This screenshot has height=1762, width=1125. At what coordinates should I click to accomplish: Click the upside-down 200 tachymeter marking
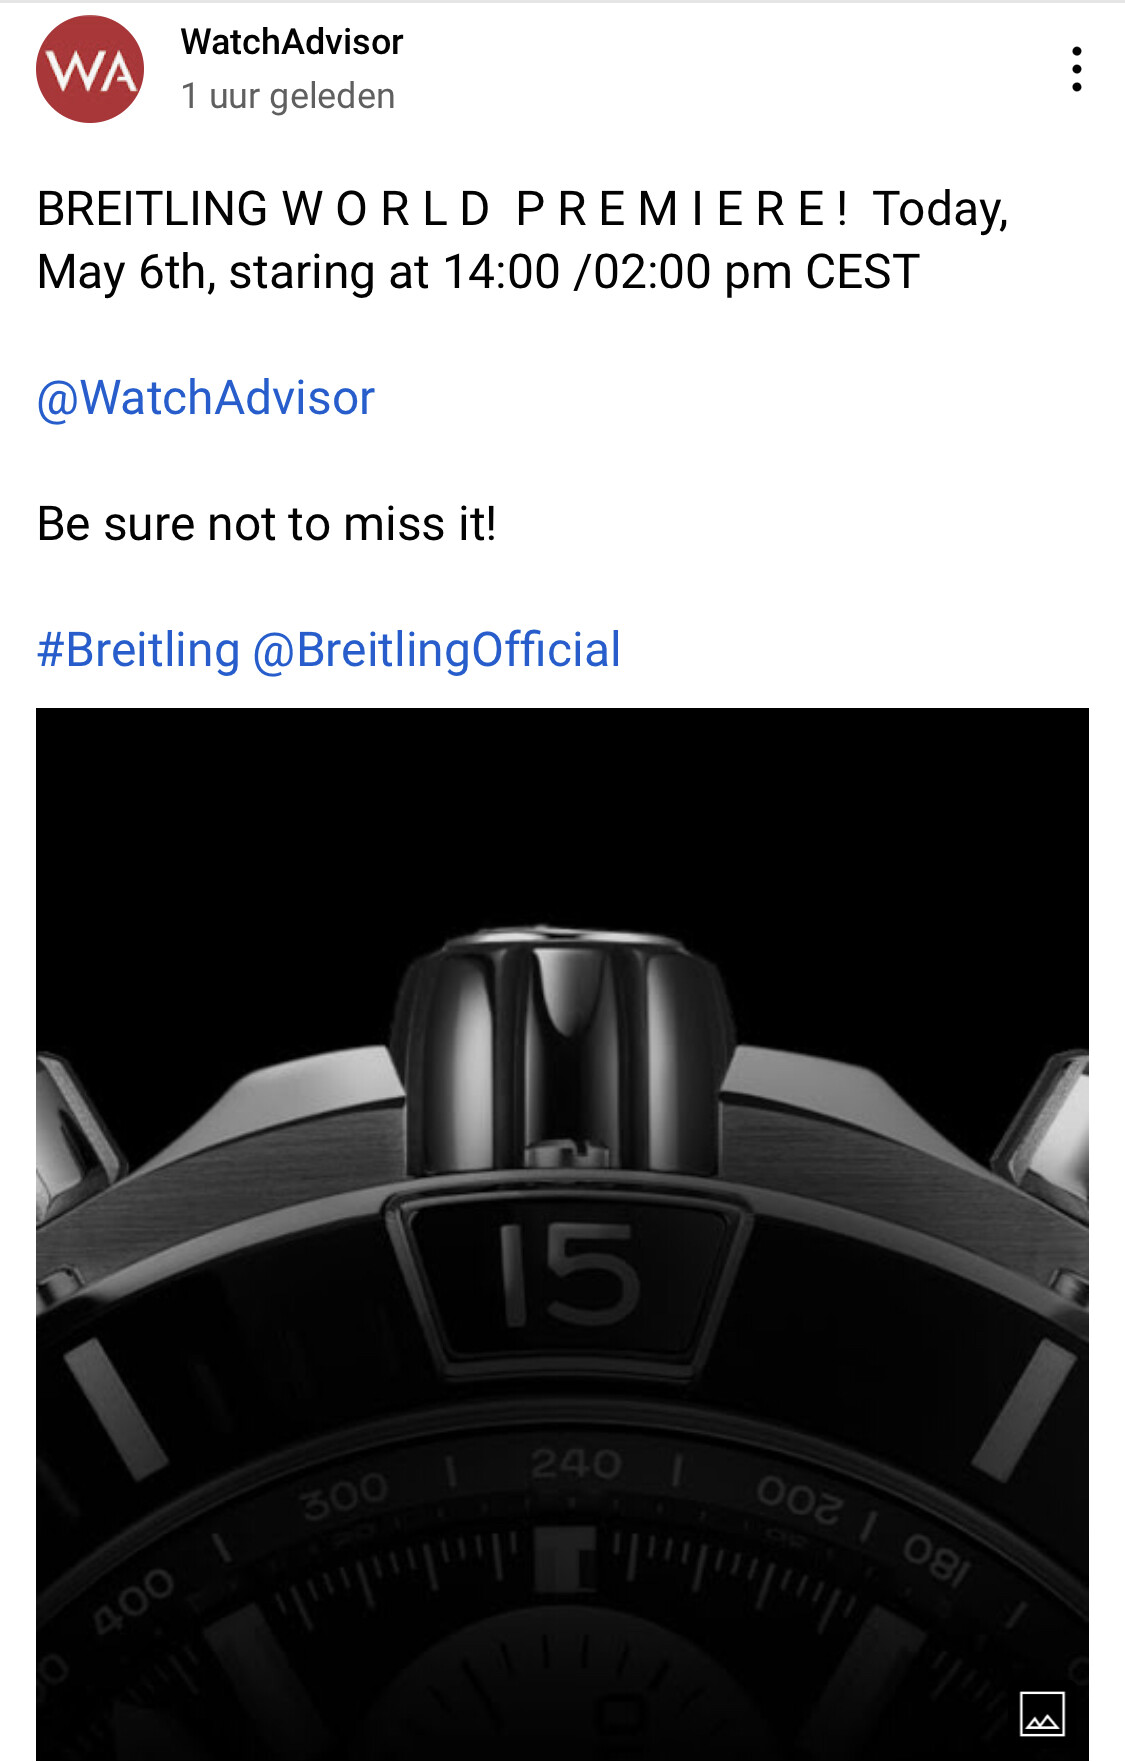[x=798, y=1499]
